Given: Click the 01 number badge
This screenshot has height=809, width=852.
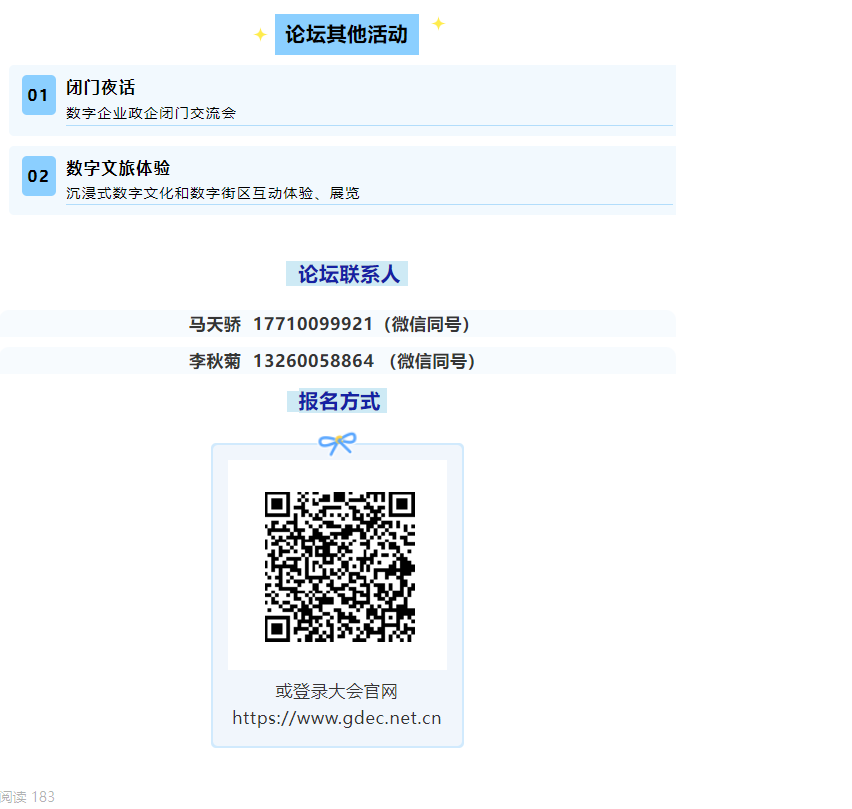Looking at the screenshot, I should tap(39, 95).
